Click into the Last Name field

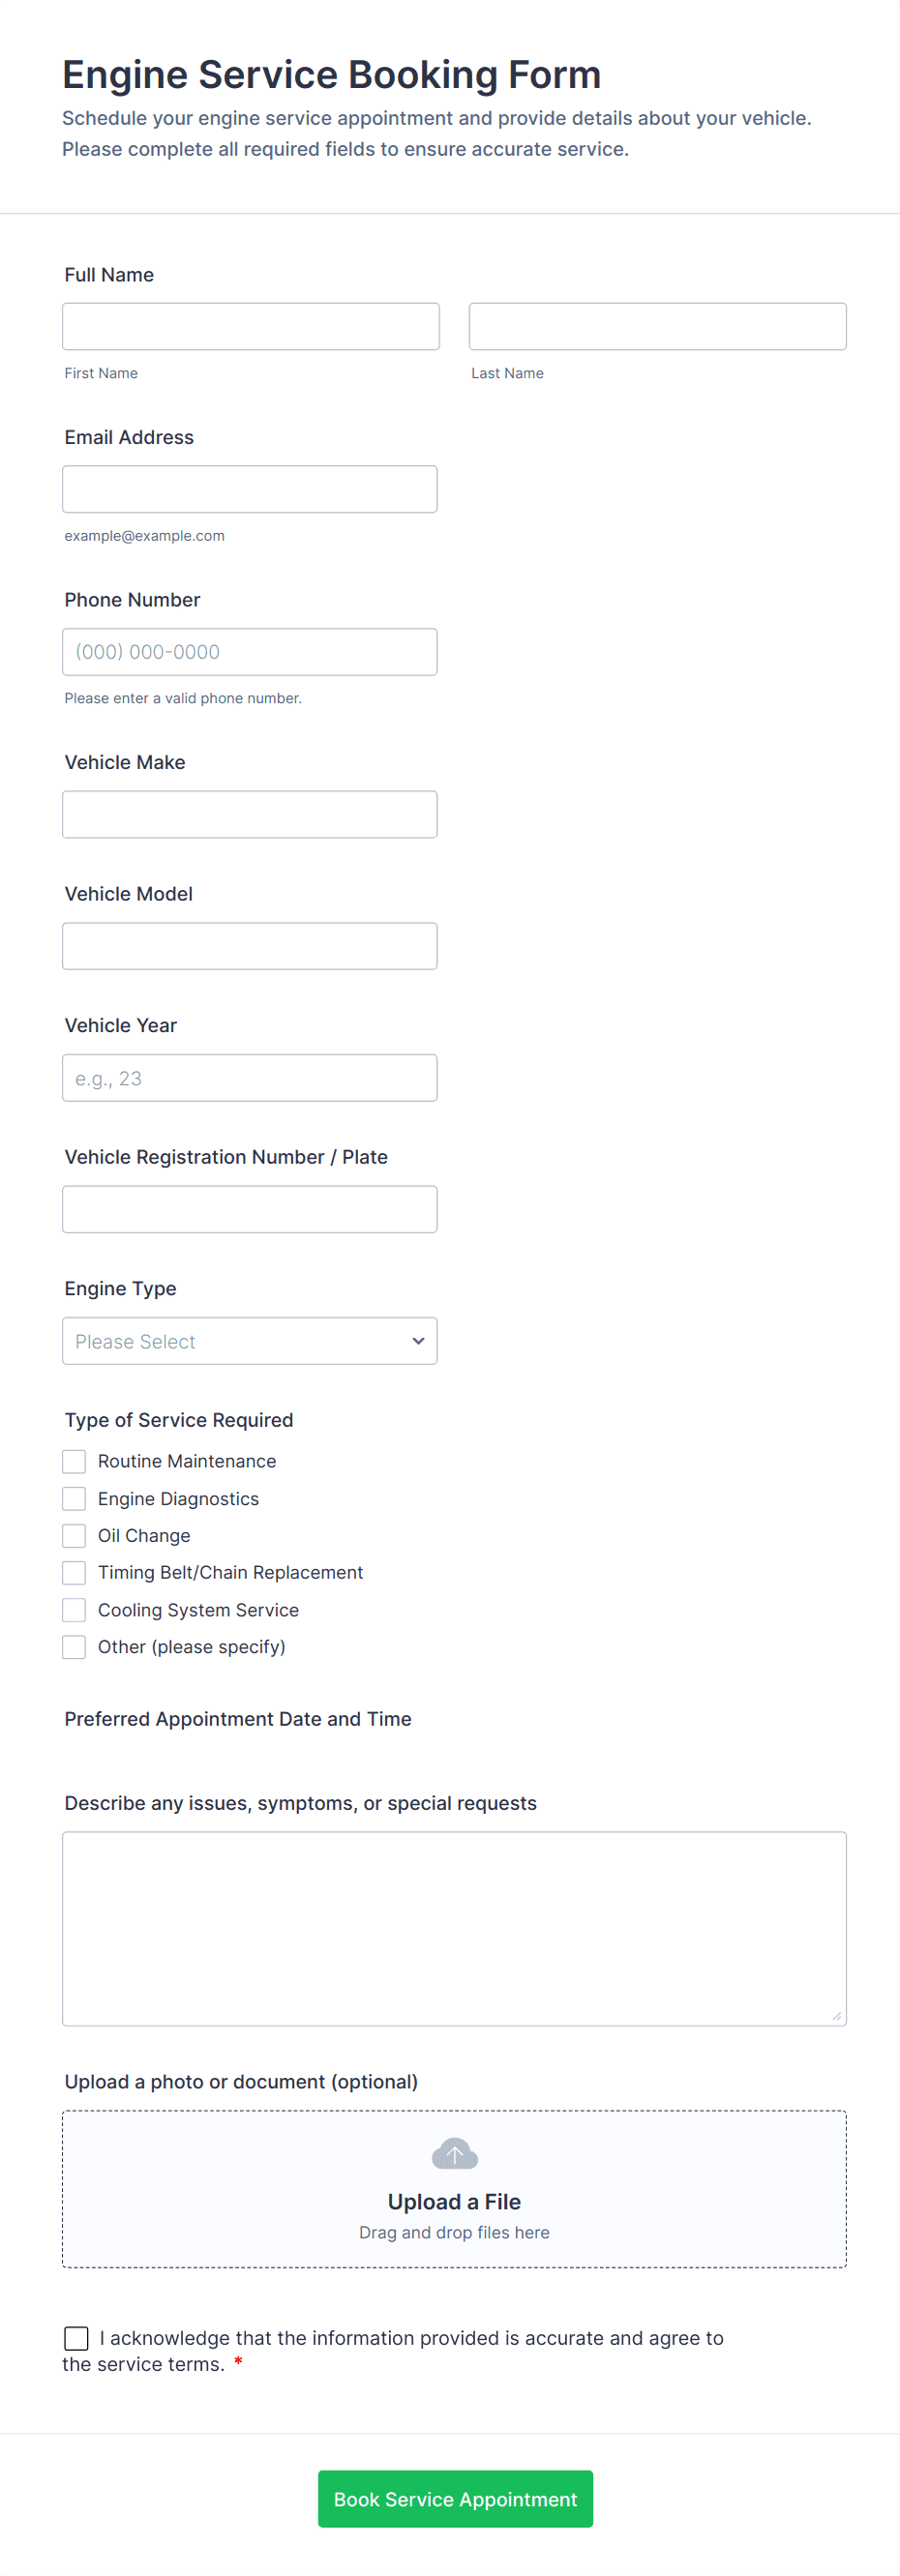coord(657,326)
